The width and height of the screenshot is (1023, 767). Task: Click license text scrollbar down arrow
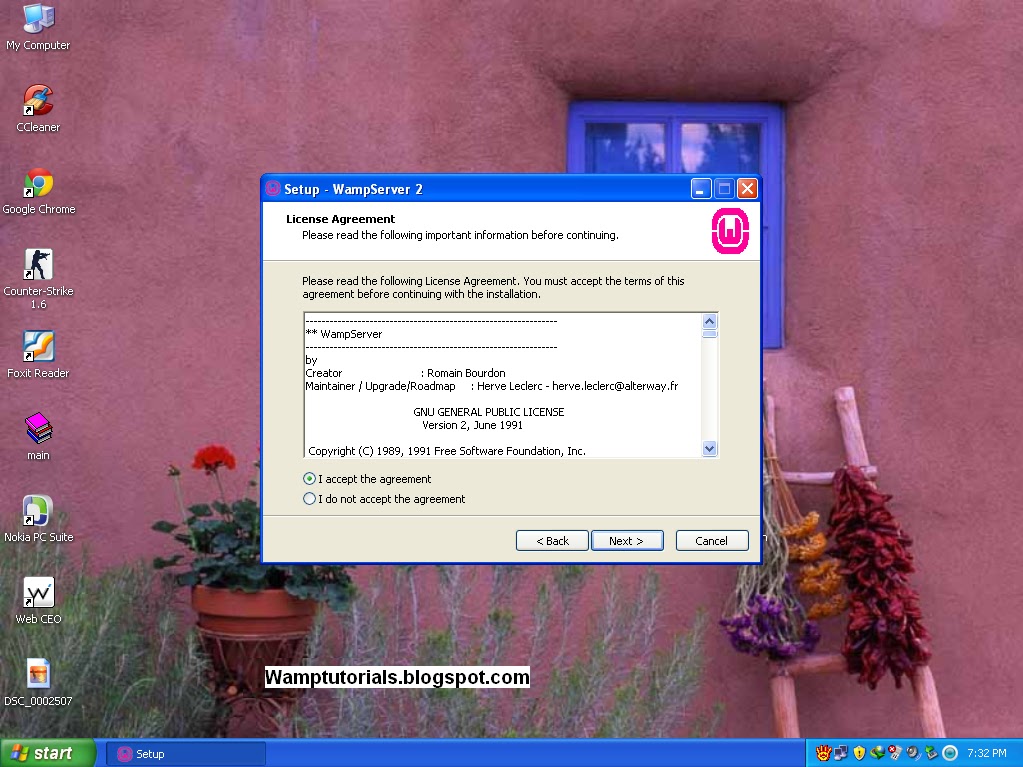click(x=710, y=448)
